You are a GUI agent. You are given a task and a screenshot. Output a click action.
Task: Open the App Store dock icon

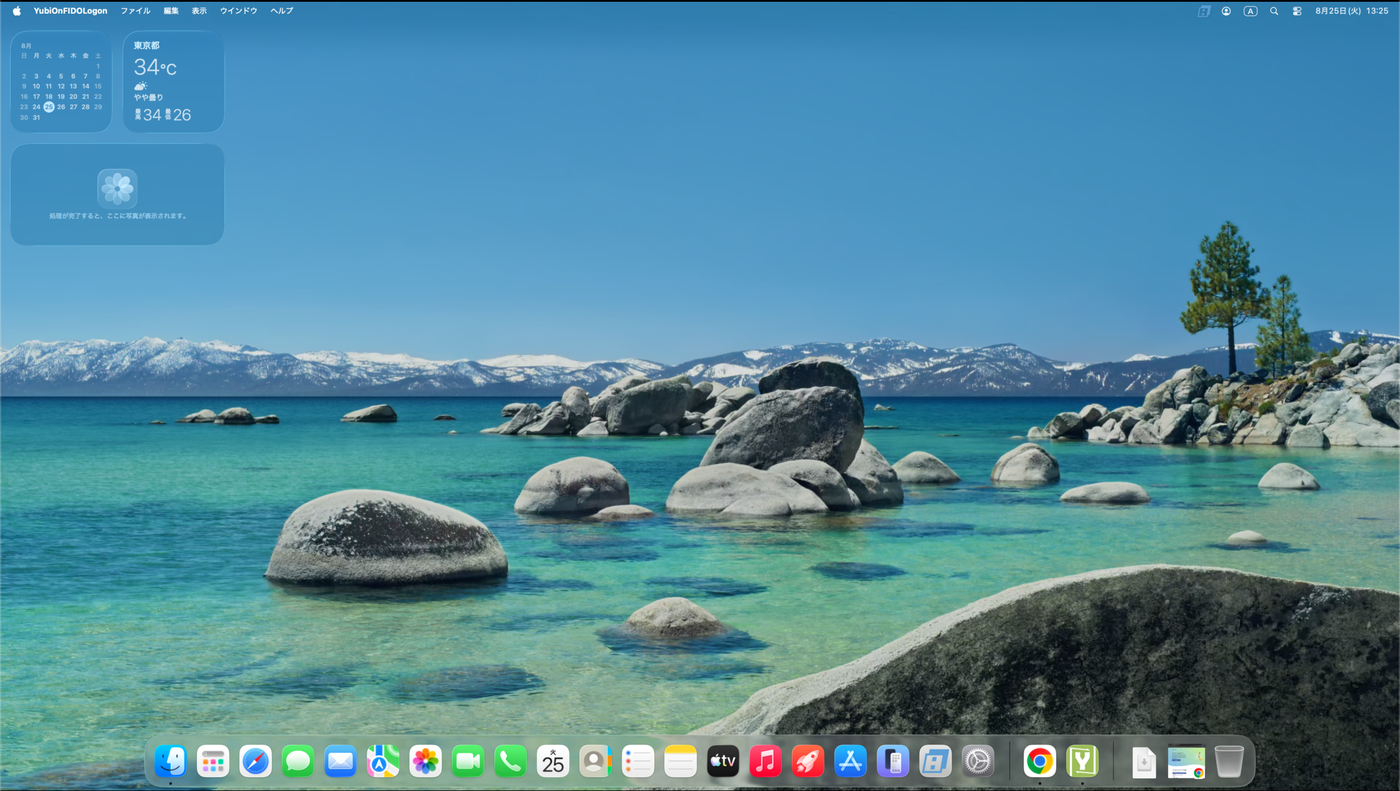(850, 762)
